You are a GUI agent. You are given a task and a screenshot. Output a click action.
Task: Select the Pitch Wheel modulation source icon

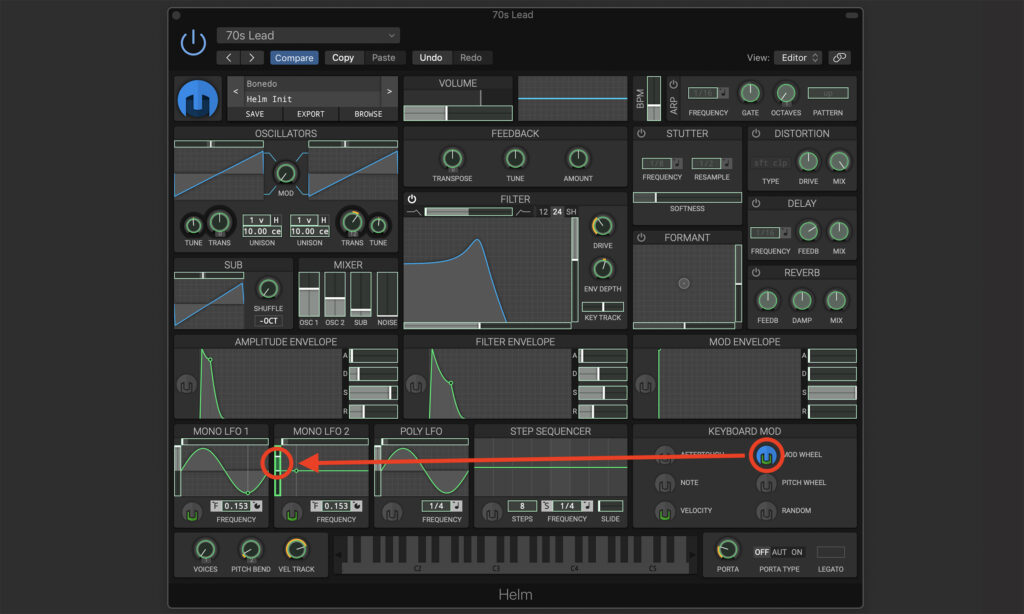[765, 483]
